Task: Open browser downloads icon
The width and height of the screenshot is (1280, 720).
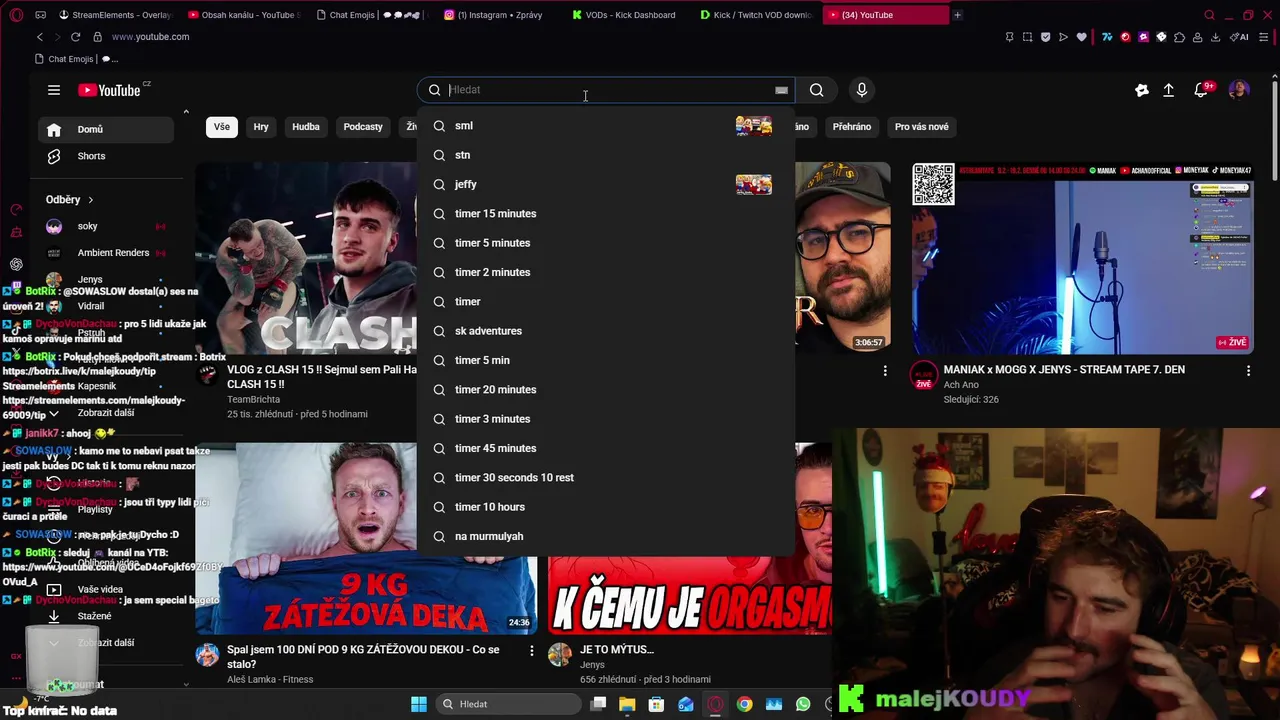Action: (x=1215, y=37)
